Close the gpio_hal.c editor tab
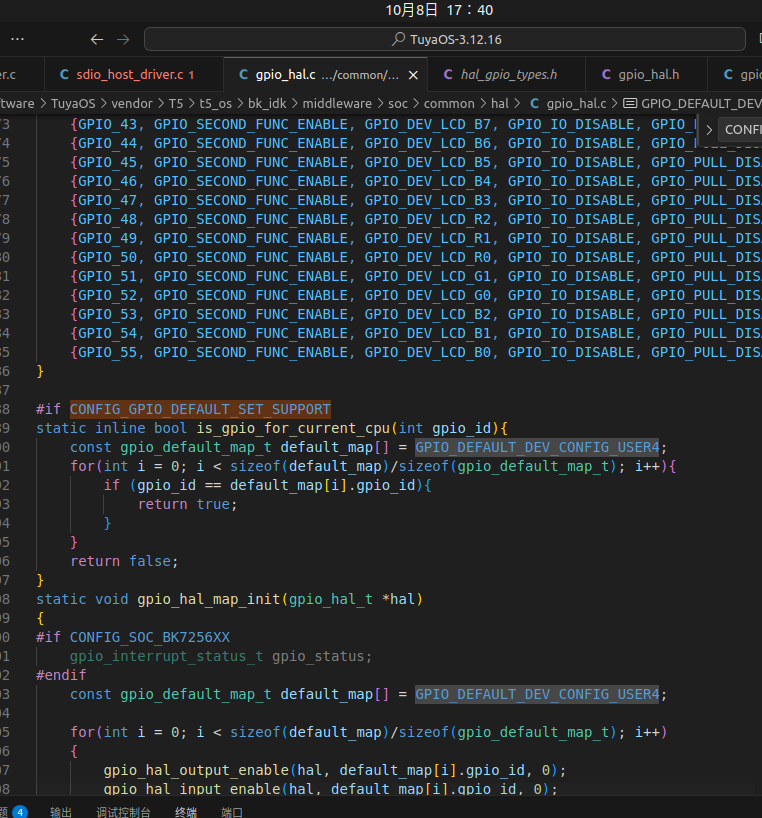 [x=413, y=75]
